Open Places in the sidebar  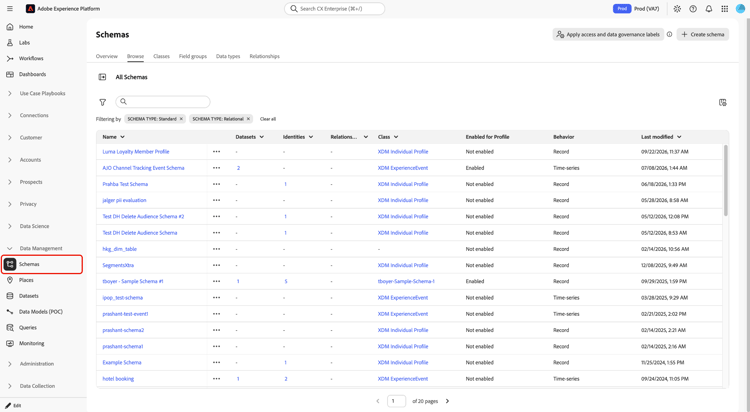tap(26, 280)
